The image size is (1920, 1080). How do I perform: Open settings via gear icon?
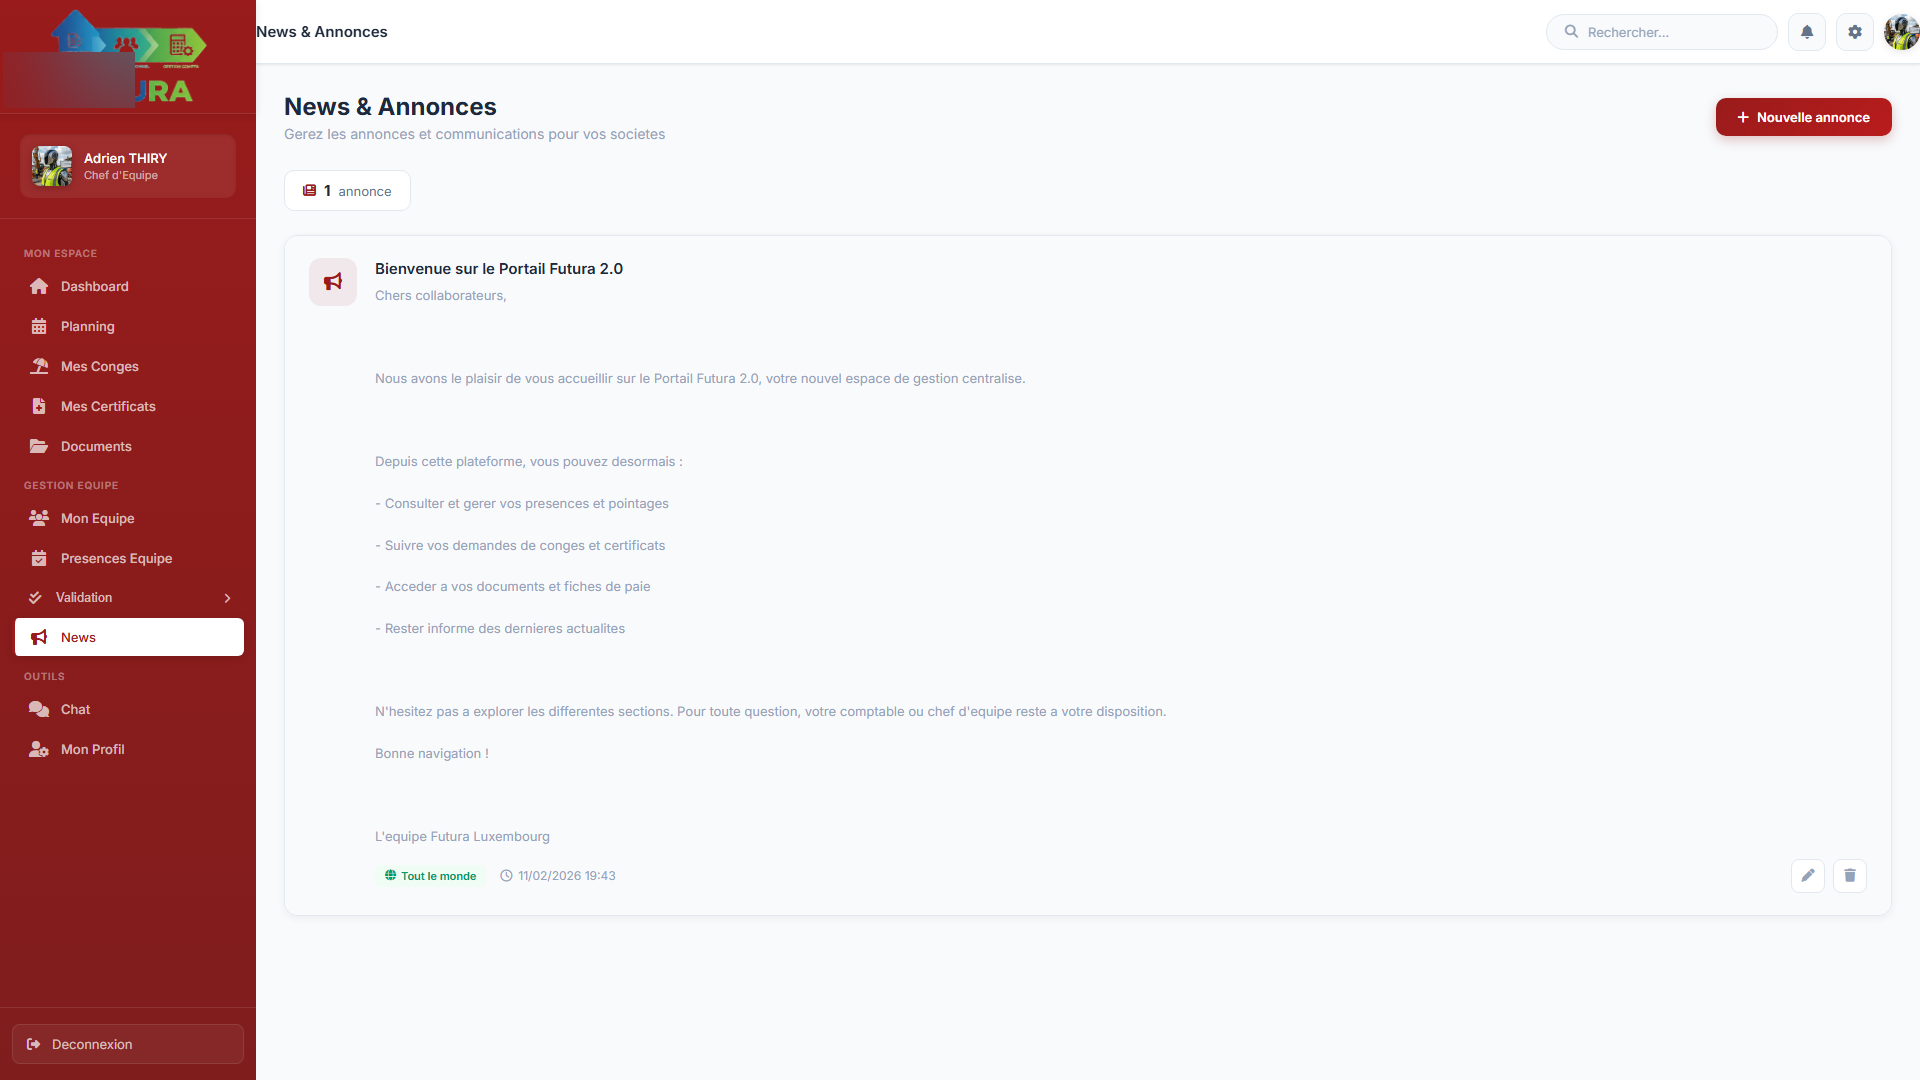pos(1854,32)
